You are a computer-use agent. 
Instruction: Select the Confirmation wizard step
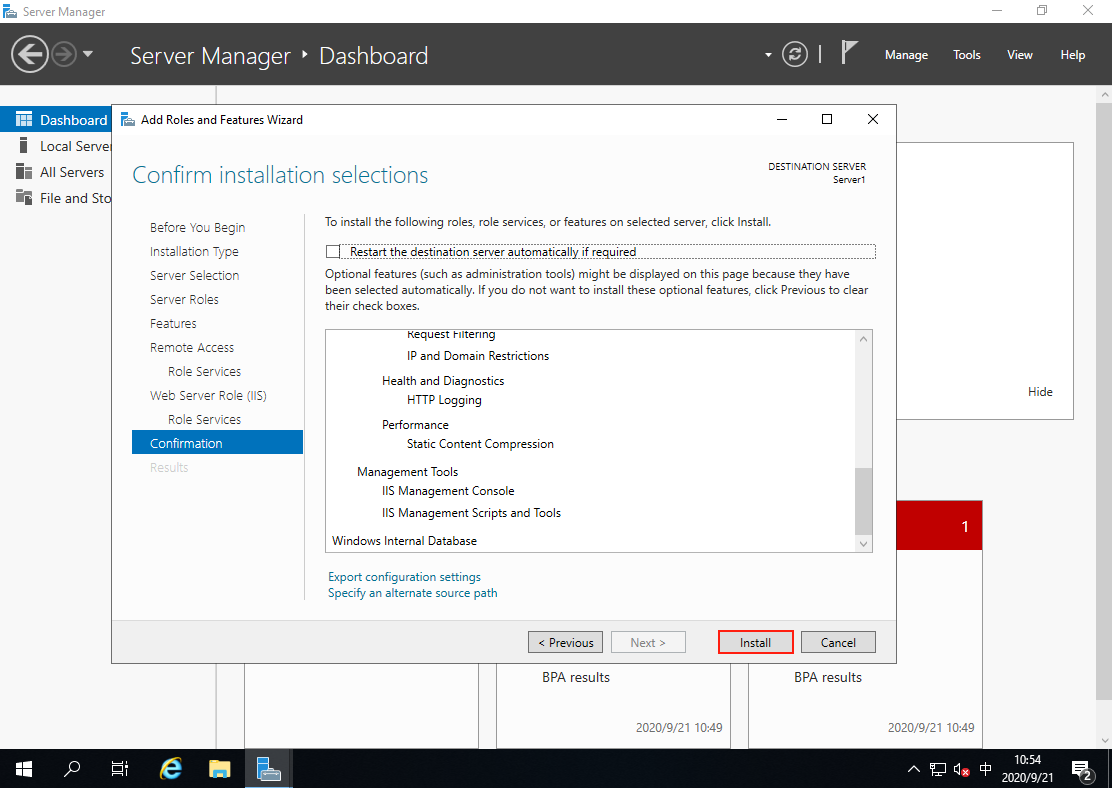(x=217, y=443)
